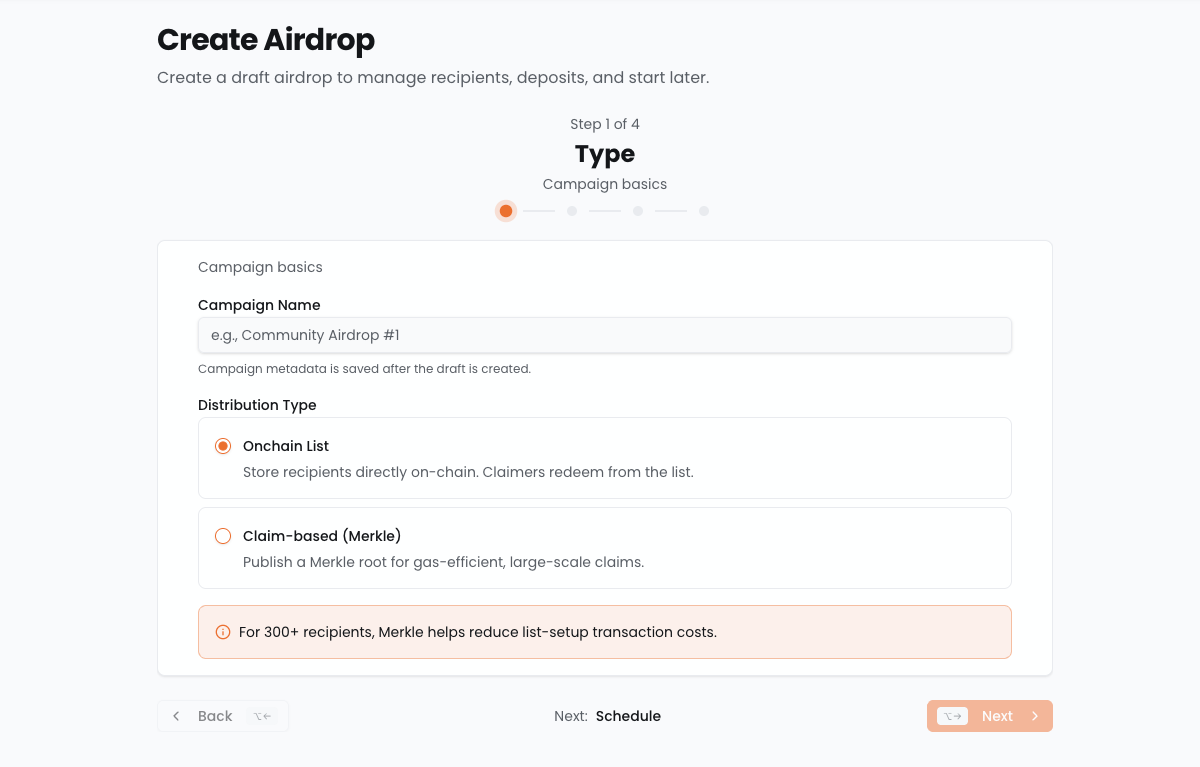Click the active orange step one dot
This screenshot has width=1200, height=767.
tap(506, 211)
